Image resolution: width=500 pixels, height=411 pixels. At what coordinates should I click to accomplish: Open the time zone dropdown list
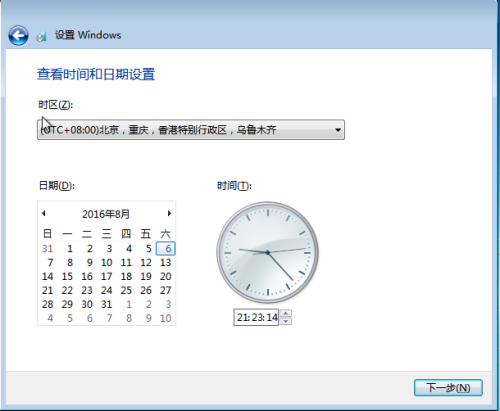[191, 130]
